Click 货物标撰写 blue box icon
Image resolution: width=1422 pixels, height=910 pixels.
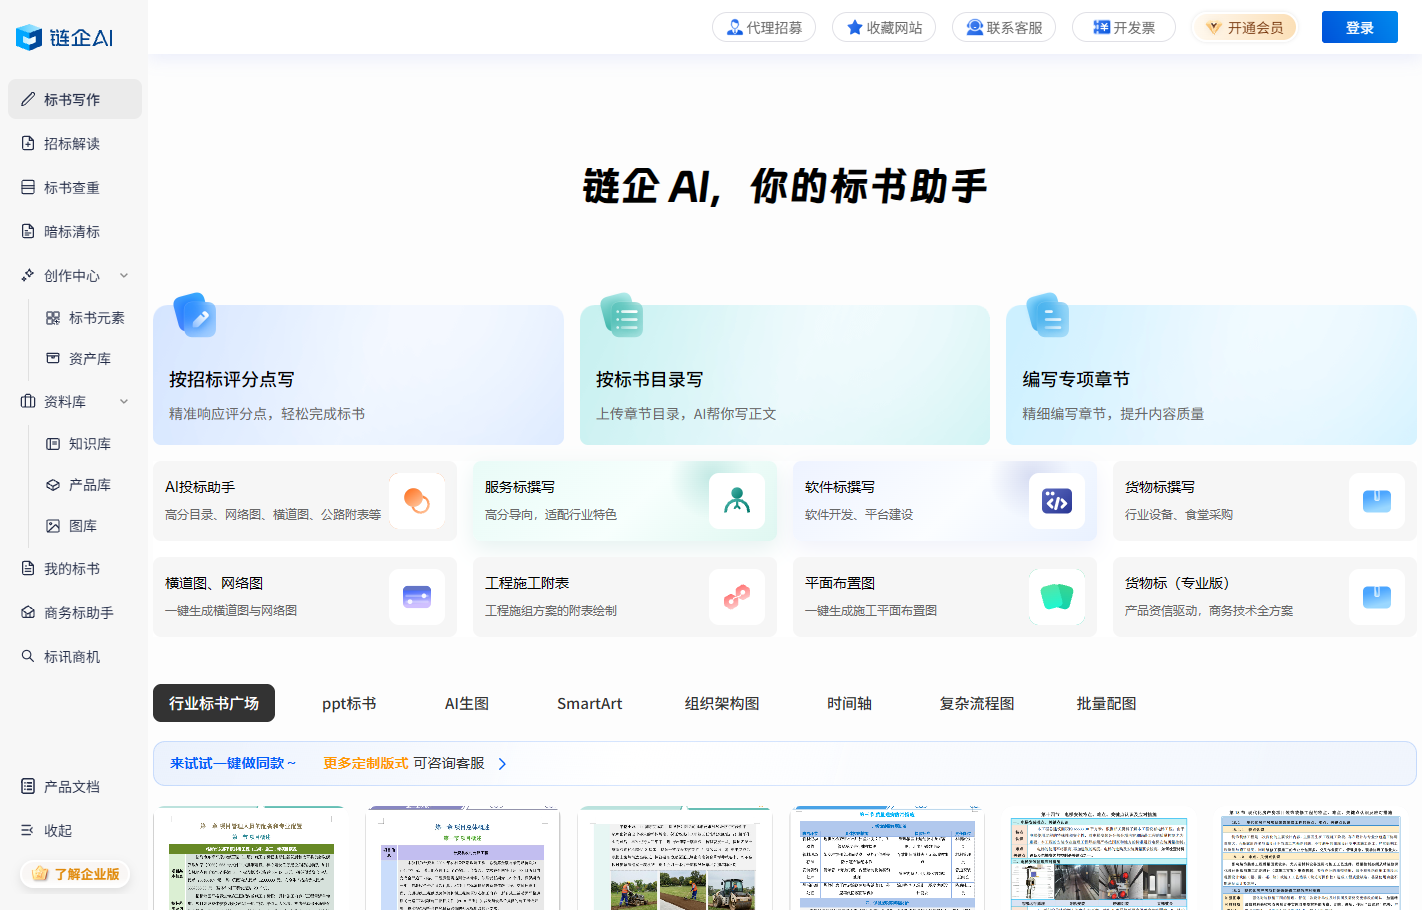click(1377, 501)
